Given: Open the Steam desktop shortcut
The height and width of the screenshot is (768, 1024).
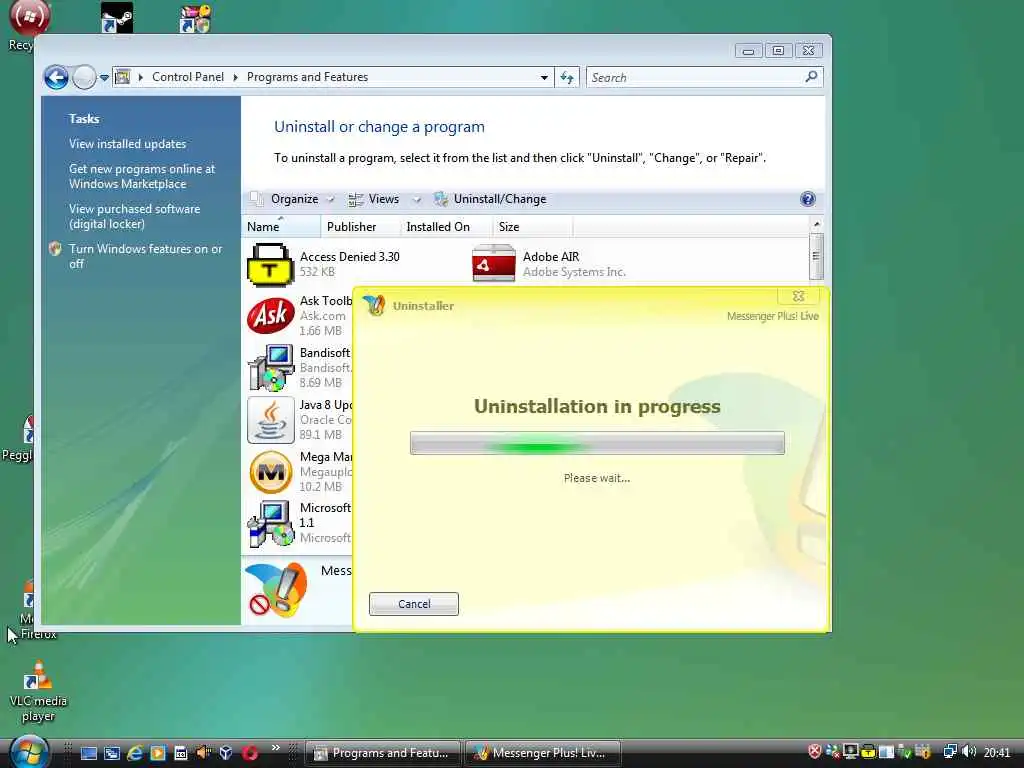Looking at the screenshot, I should point(117,18).
